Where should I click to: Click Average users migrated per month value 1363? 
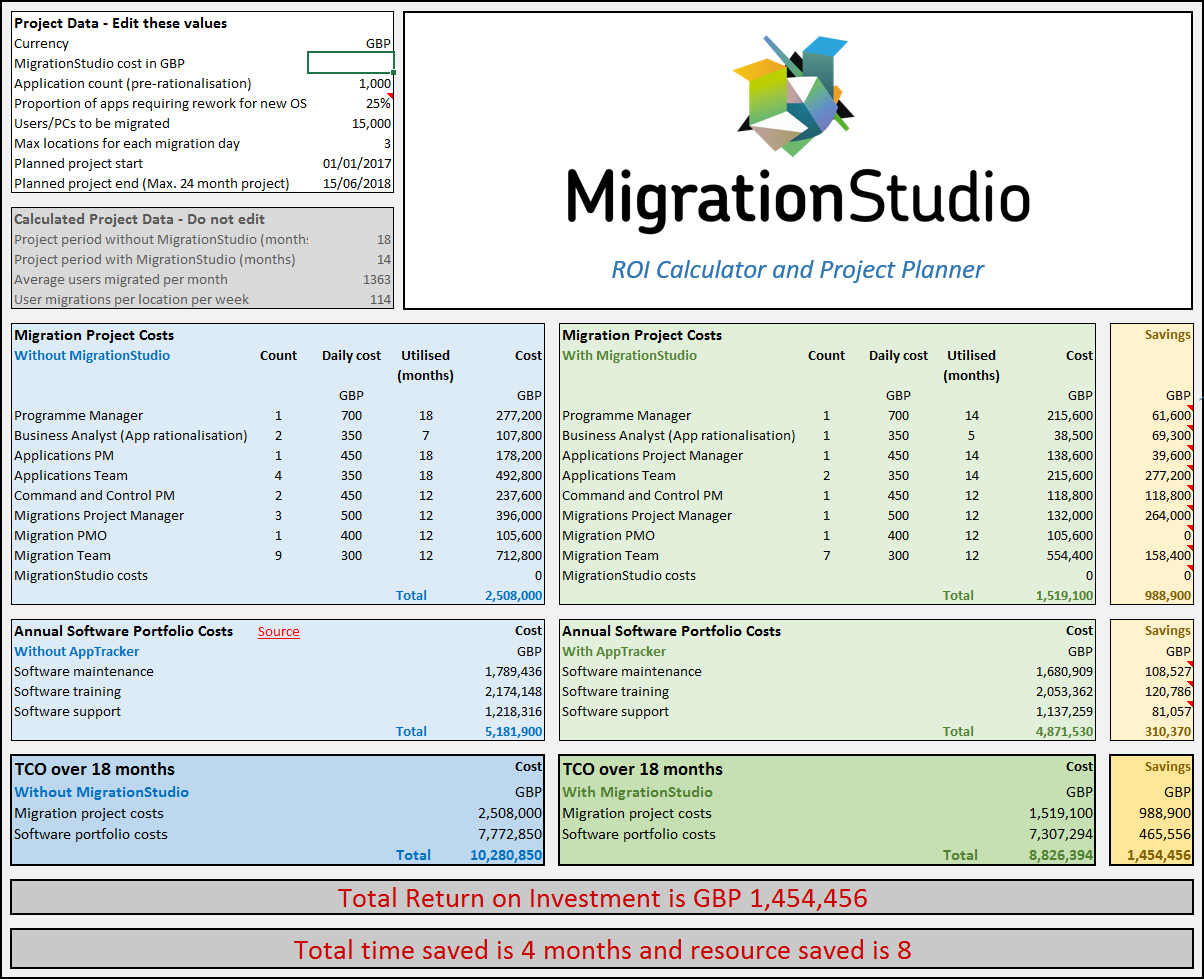point(377,280)
